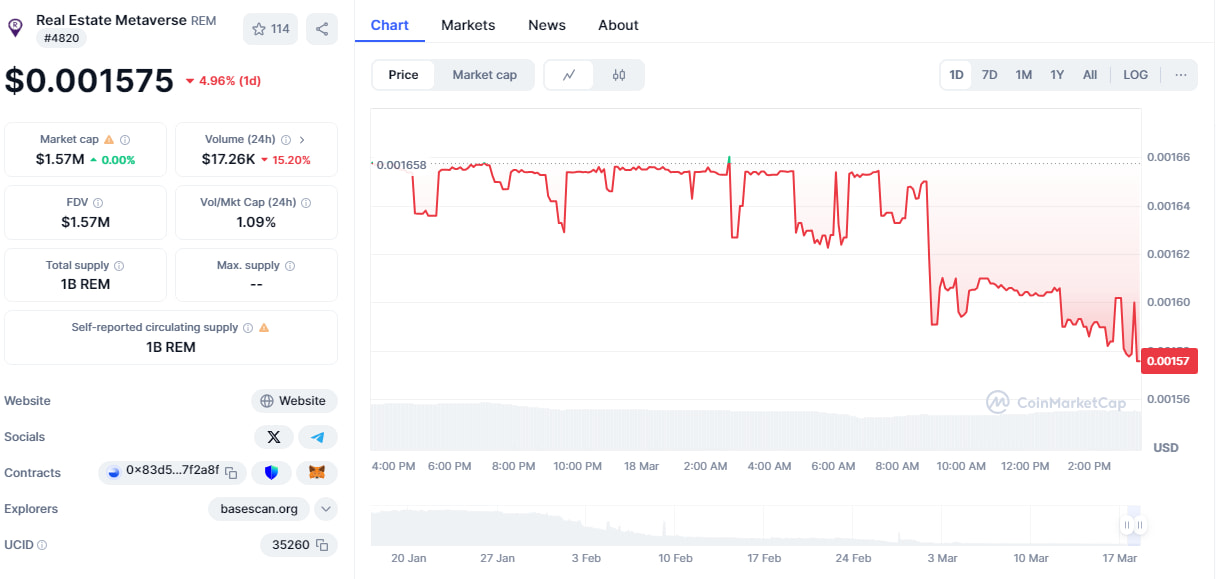Set chart range to 1M
The image size is (1216, 579).
(1023, 75)
